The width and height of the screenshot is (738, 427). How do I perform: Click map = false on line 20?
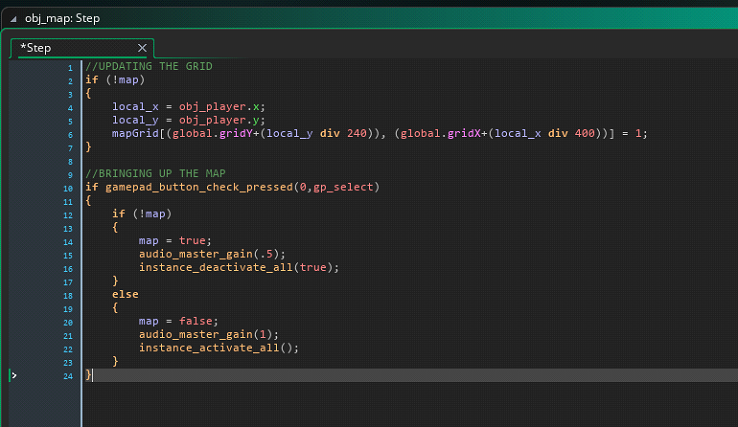(x=178, y=321)
